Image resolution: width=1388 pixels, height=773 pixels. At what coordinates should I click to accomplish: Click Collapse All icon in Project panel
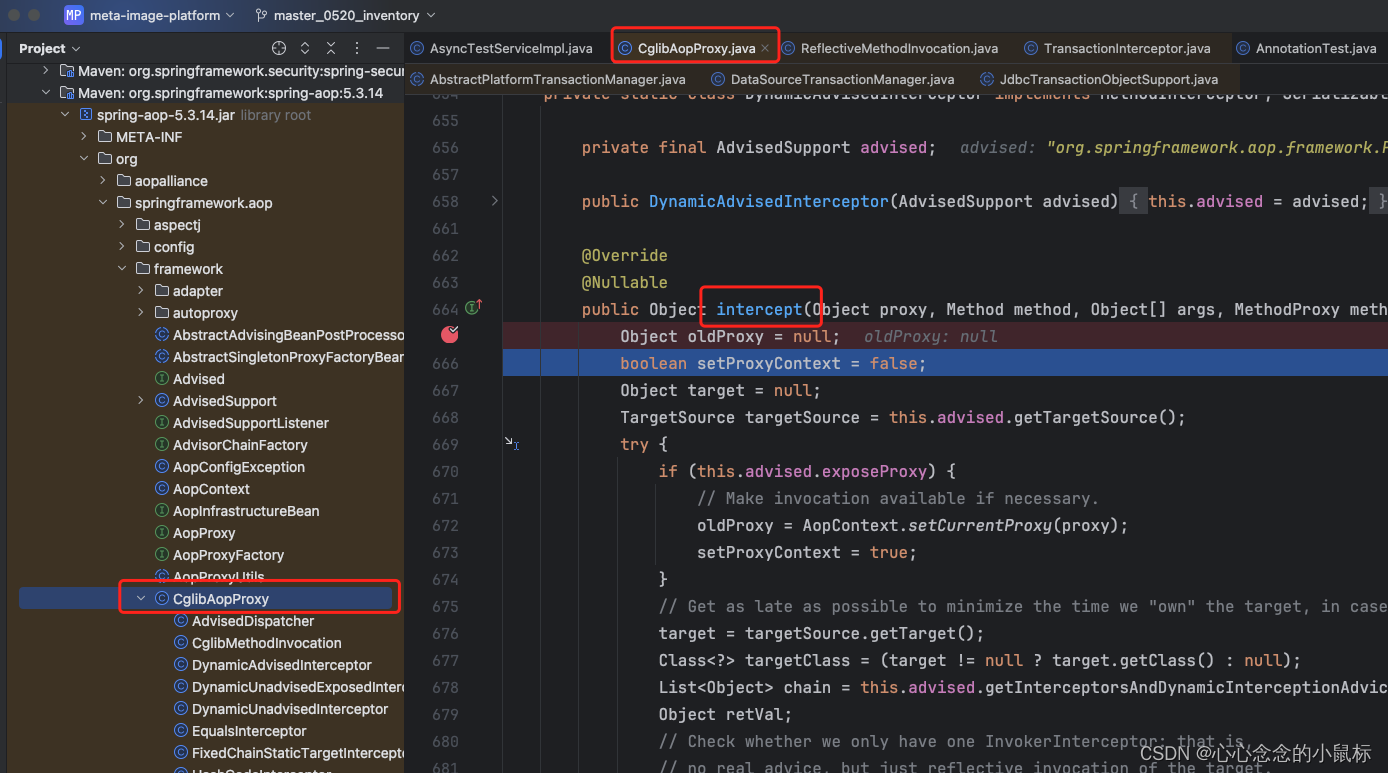[331, 48]
